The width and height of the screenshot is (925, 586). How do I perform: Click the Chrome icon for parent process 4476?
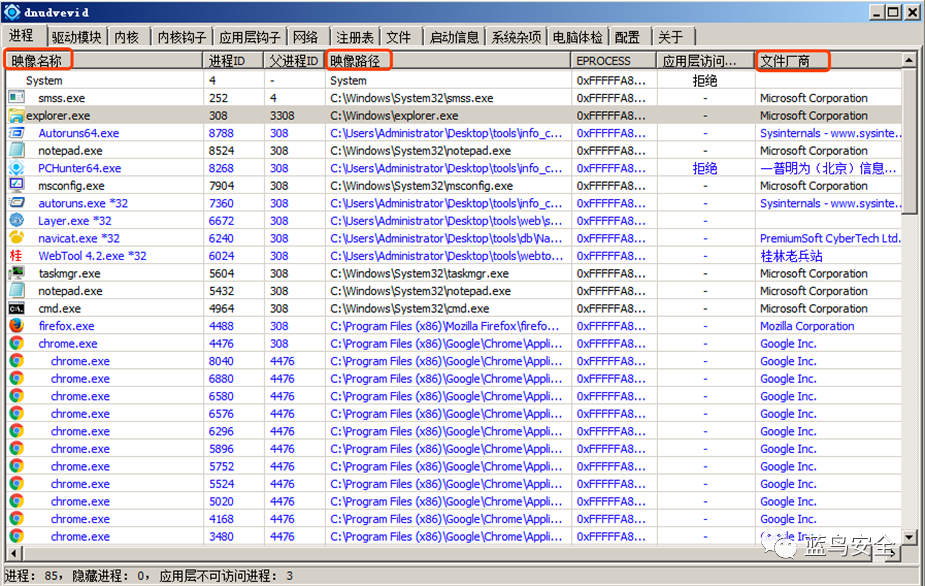pos(17,343)
